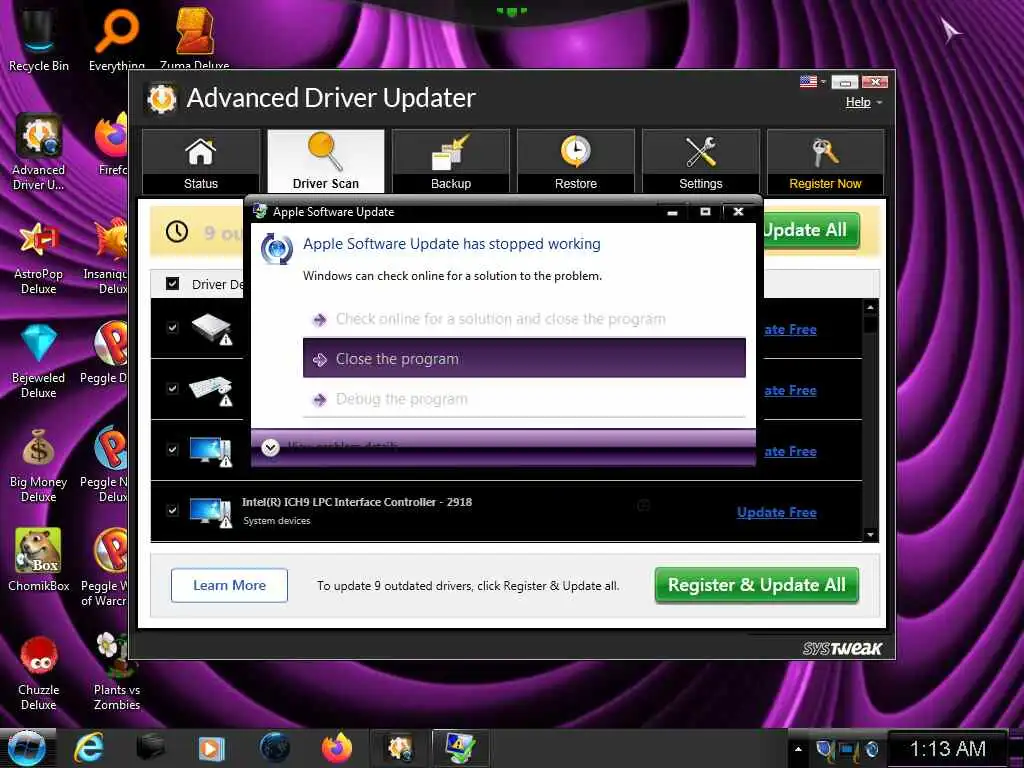Click Update Free link for Intel ICH9
1024x768 pixels.
click(x=776, y=513)
